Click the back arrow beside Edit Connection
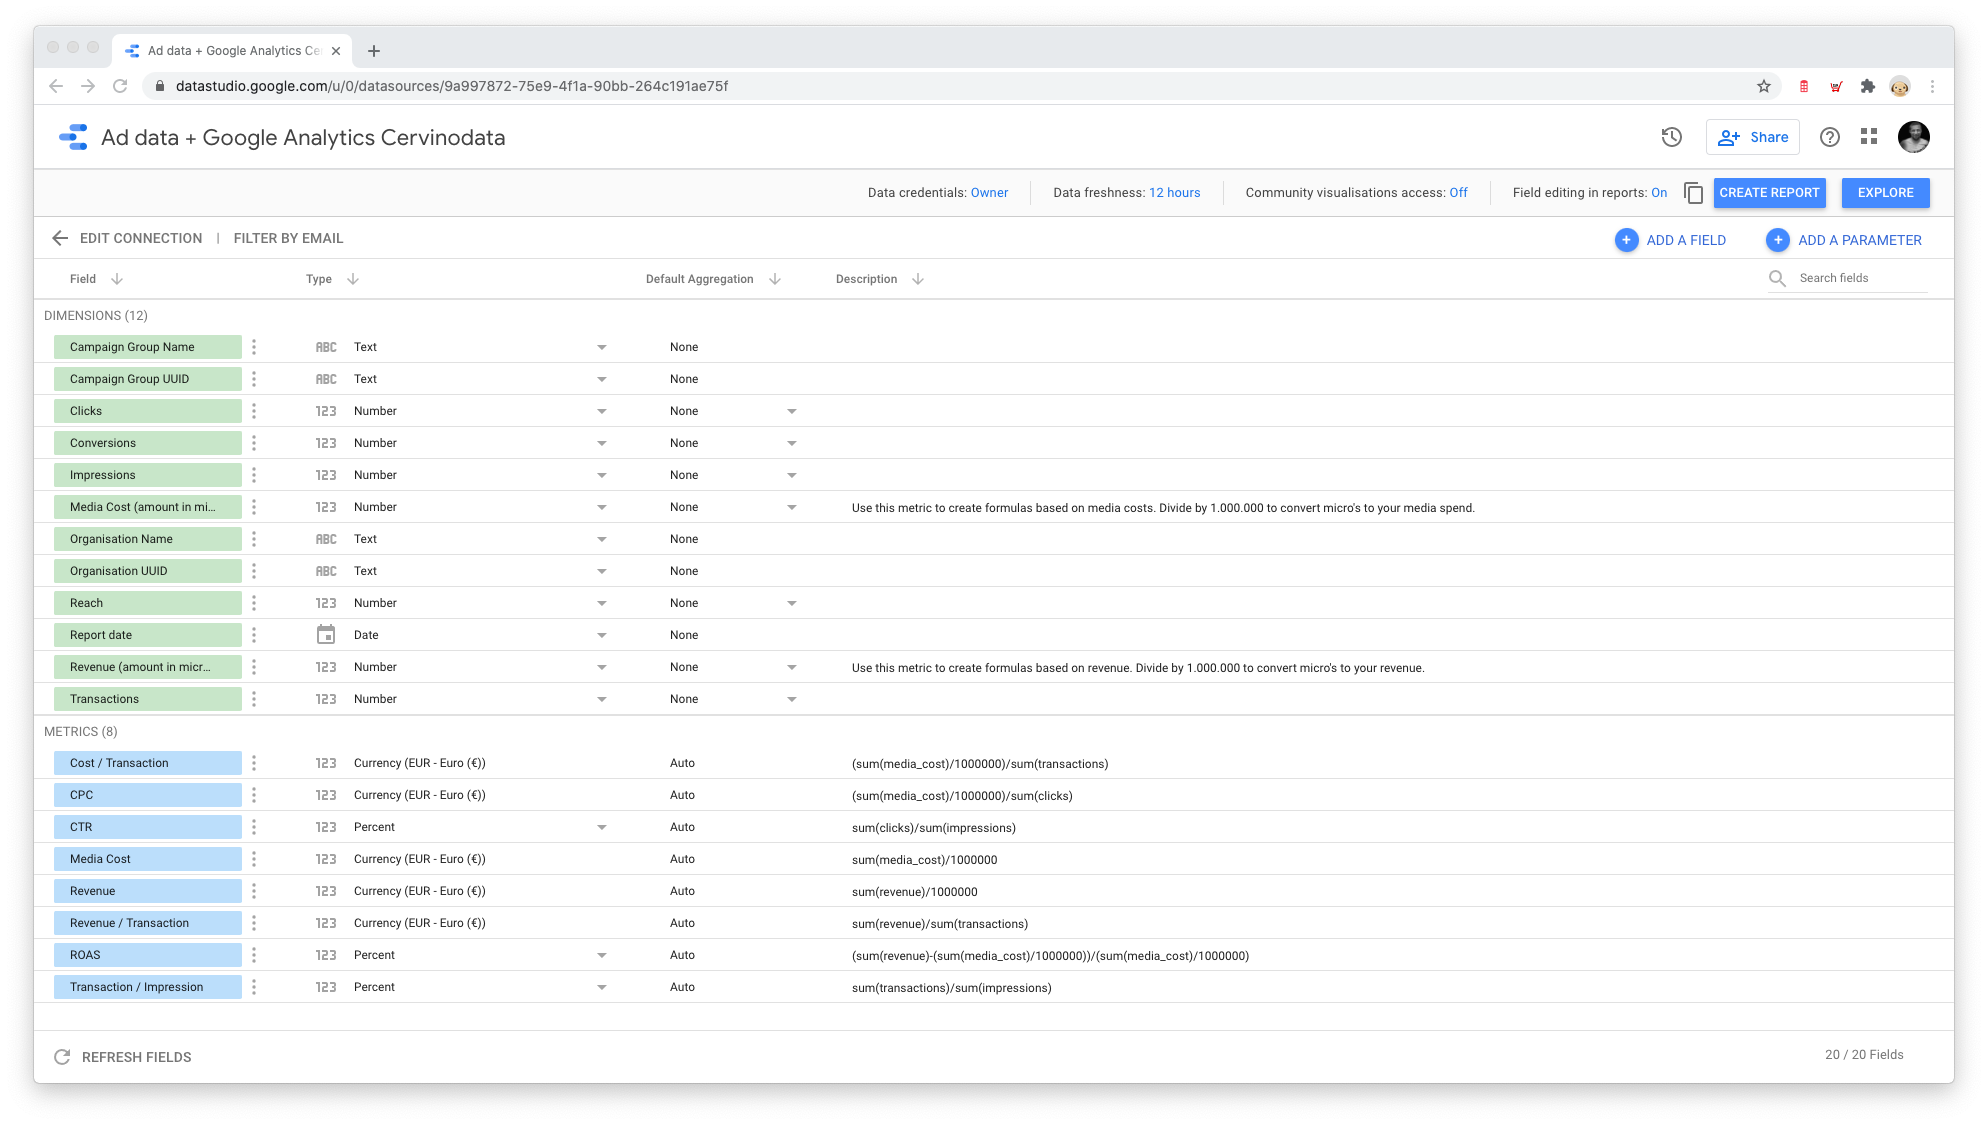Viewport: 1988px width, 1125px height. (60, 238)
